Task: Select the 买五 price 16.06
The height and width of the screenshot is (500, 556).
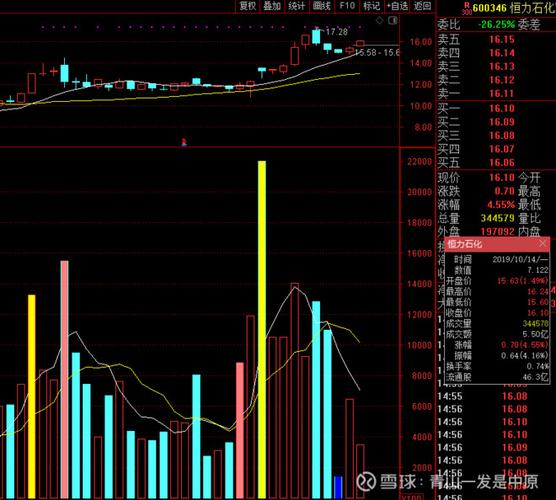Action: click(501, 162)
